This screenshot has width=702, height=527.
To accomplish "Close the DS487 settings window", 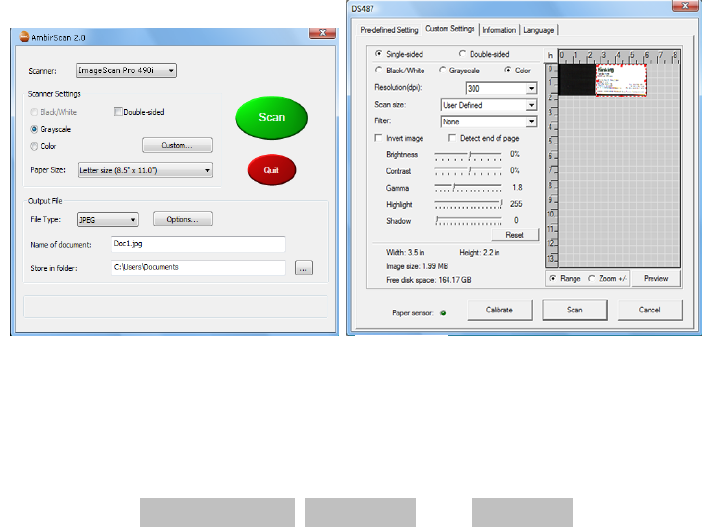I will [x=685, y=5].
